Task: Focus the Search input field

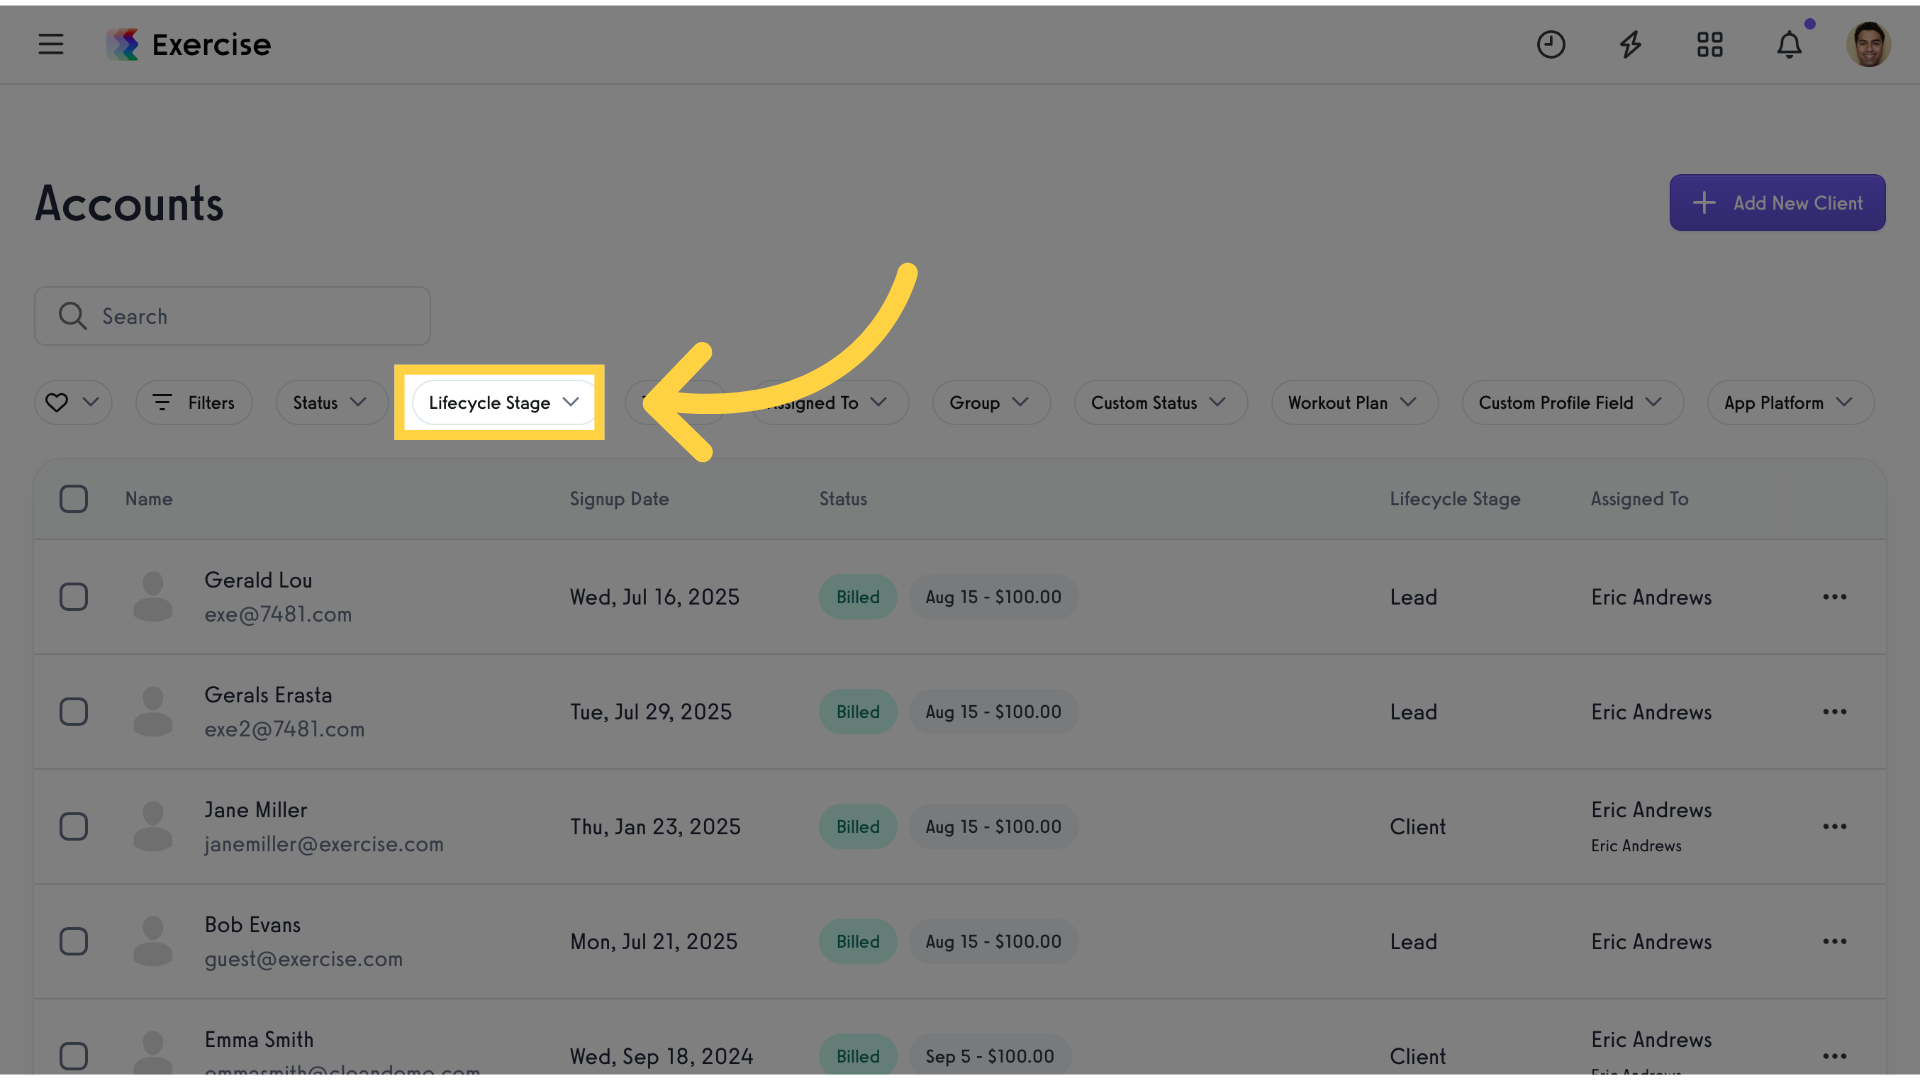Action: (232, 316)
